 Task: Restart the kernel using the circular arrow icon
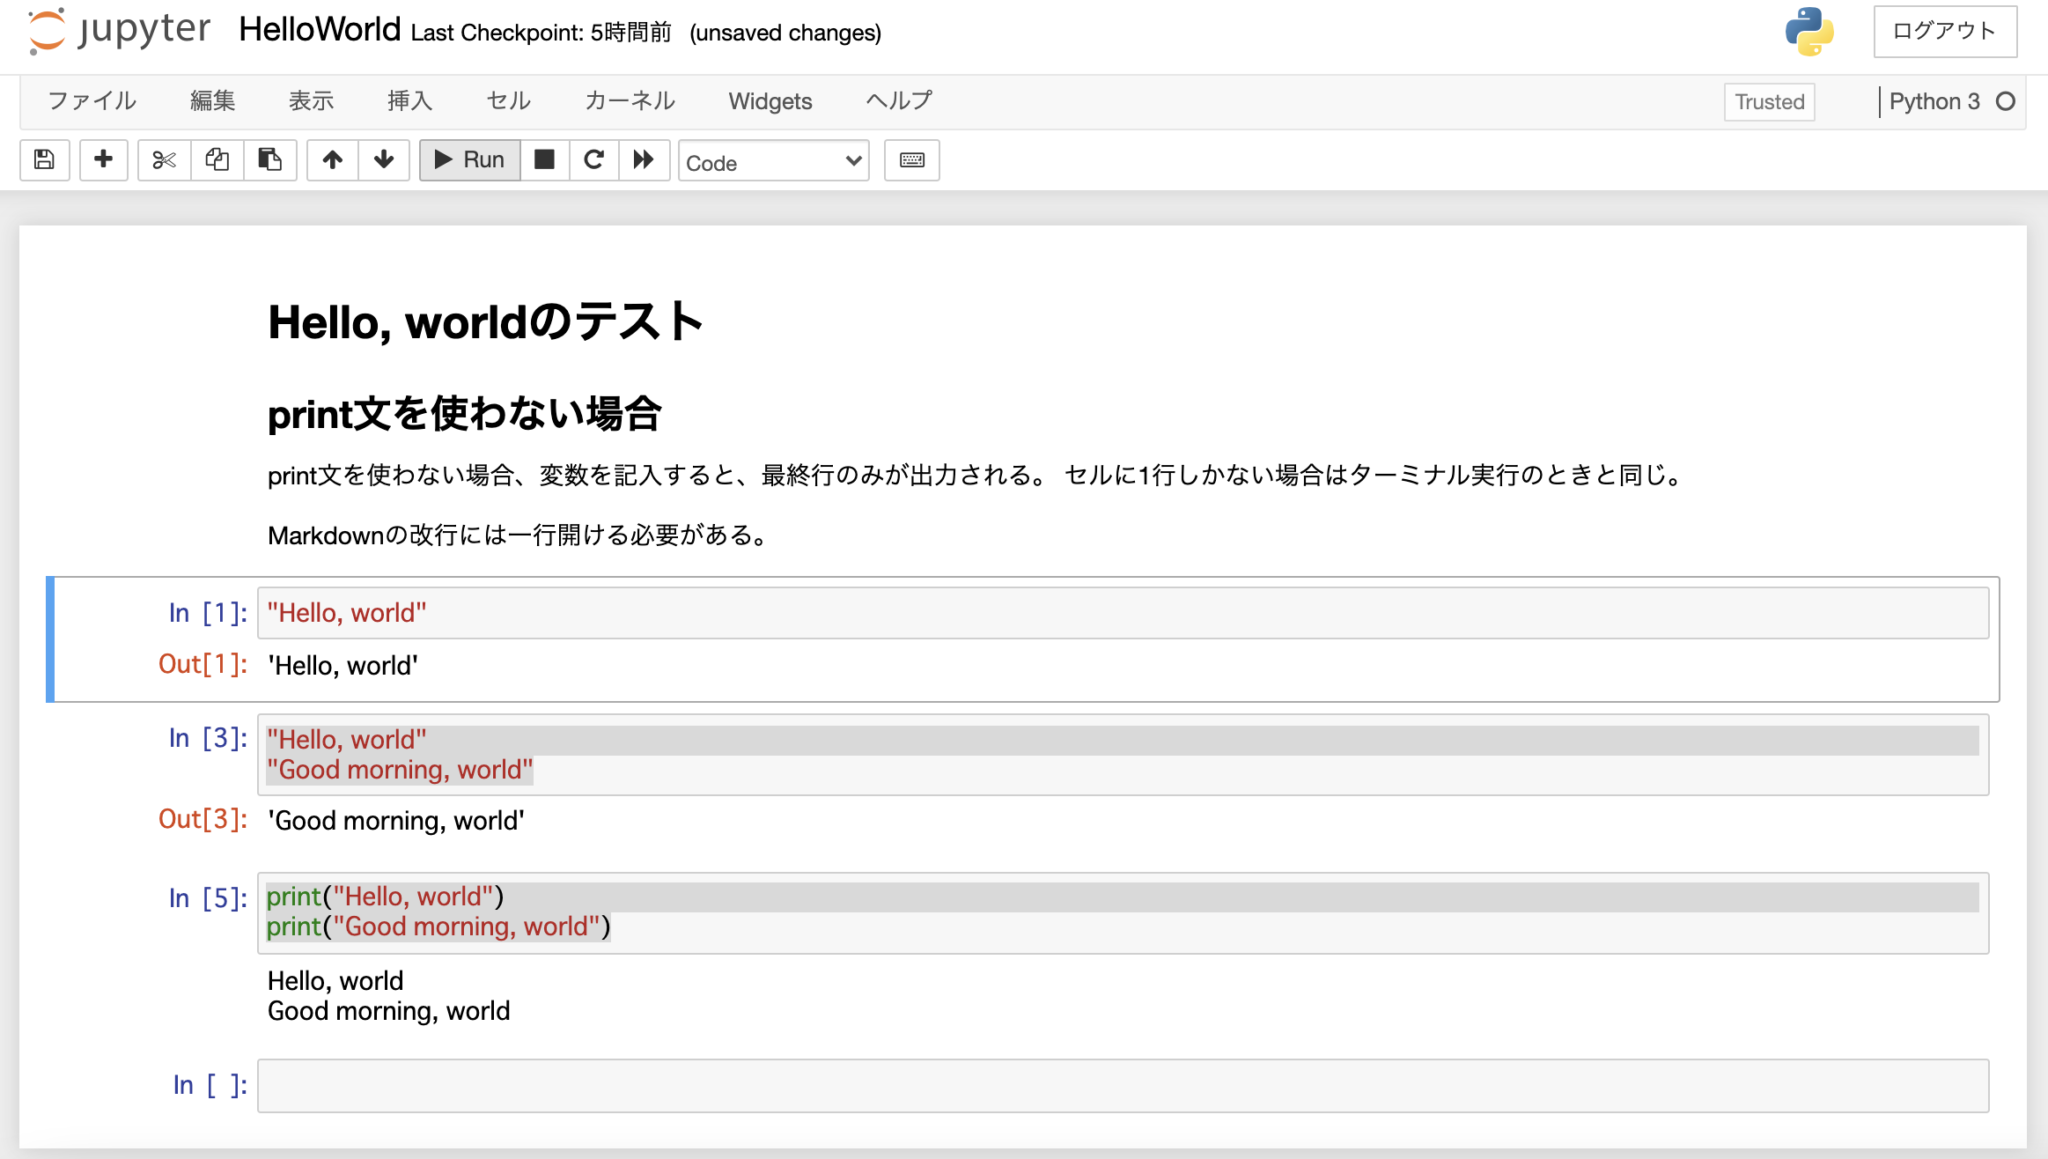(594, 160)
